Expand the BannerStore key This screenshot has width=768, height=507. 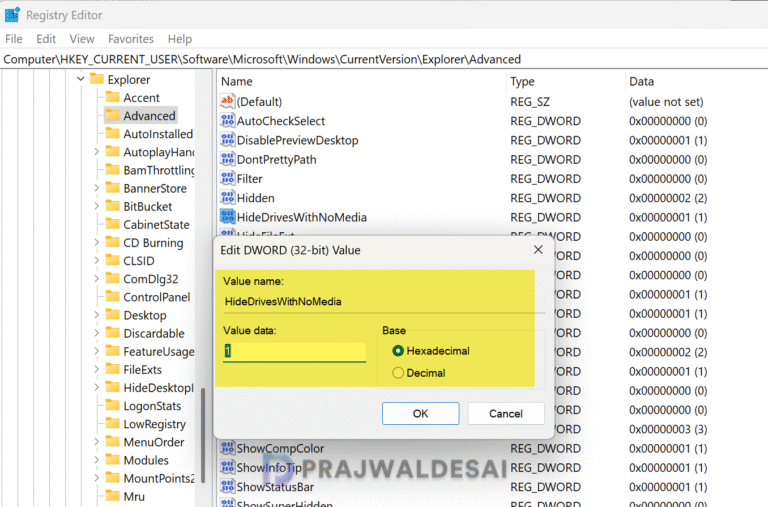pos(96,188)
